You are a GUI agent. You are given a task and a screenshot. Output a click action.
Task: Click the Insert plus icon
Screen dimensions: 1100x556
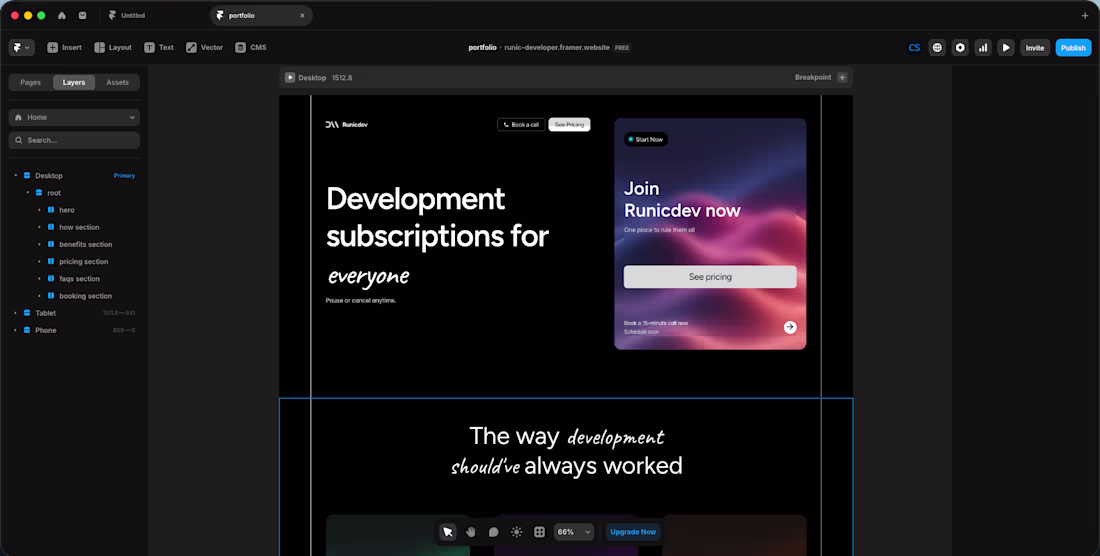coord(53,48)
